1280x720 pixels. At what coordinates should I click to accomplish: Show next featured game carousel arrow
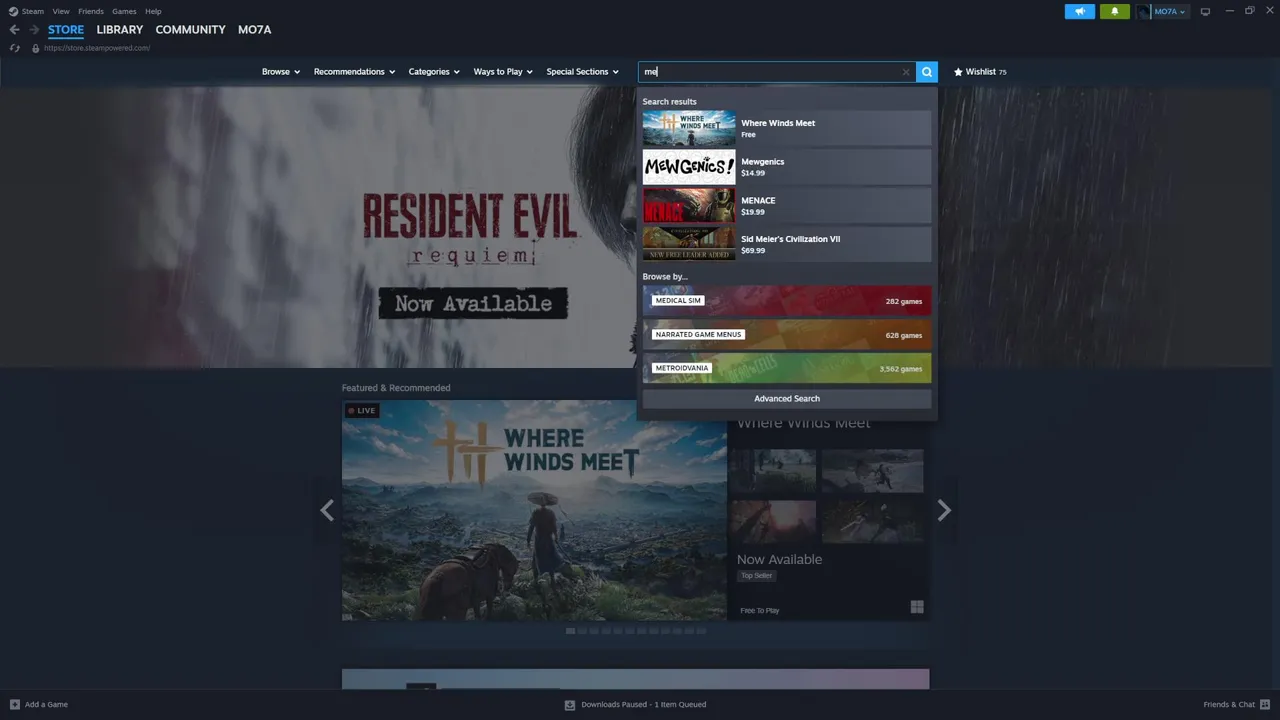tap(944, 510)
